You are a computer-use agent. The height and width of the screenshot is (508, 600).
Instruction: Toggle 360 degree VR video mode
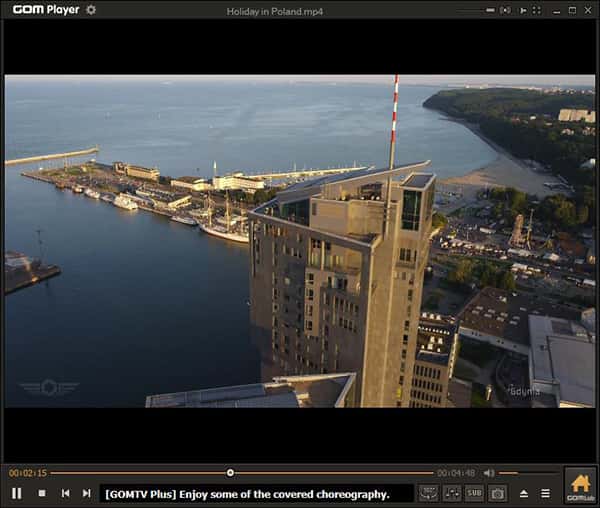coord(429,493)
